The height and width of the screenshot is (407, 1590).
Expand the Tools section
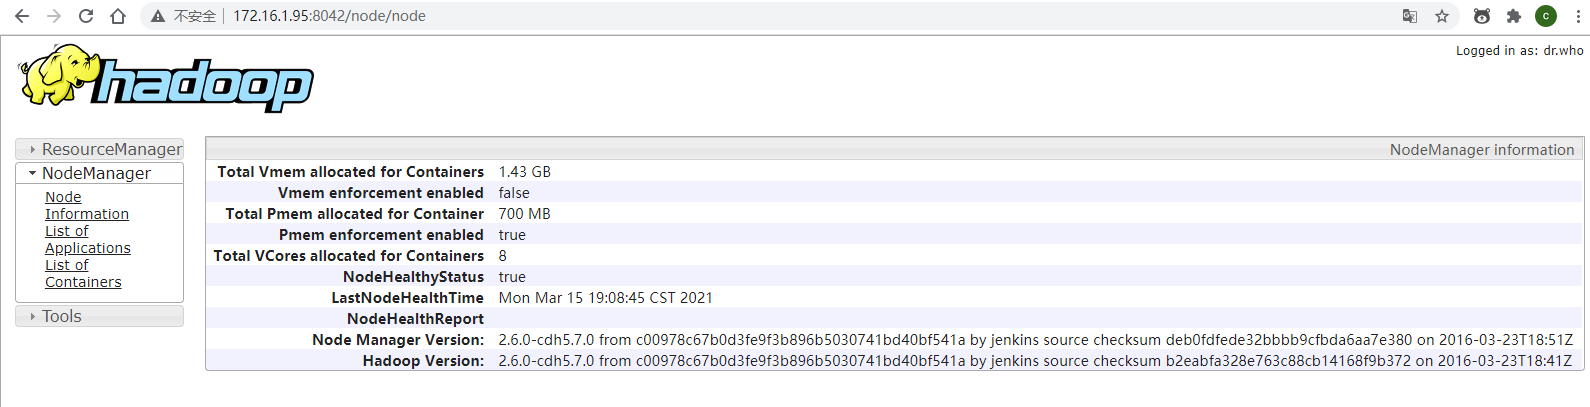coord(62,316)
